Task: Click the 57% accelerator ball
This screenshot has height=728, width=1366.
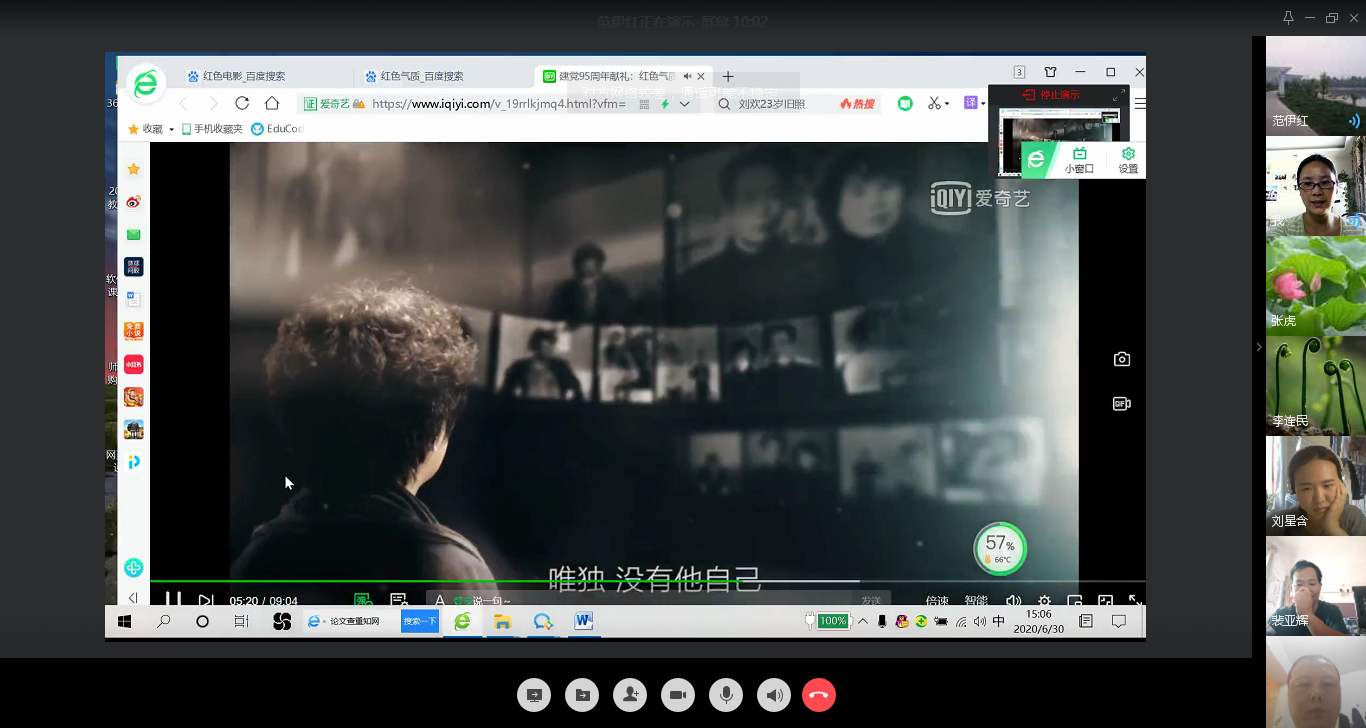Action: [x=1000, y=548]
